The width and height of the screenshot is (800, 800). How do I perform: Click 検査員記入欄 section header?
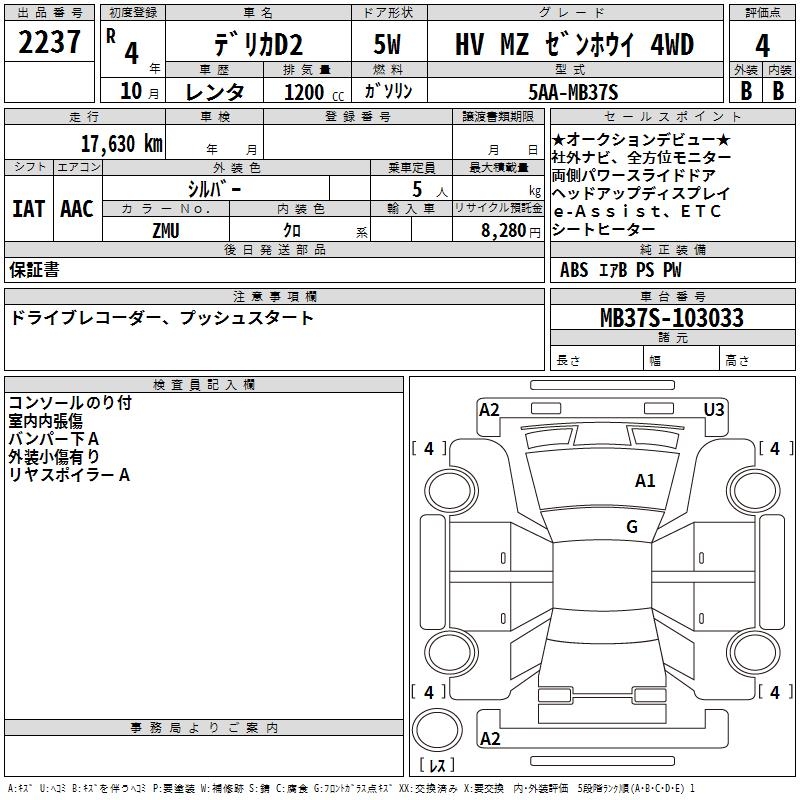pyautogui.click(x=204, y=385)
